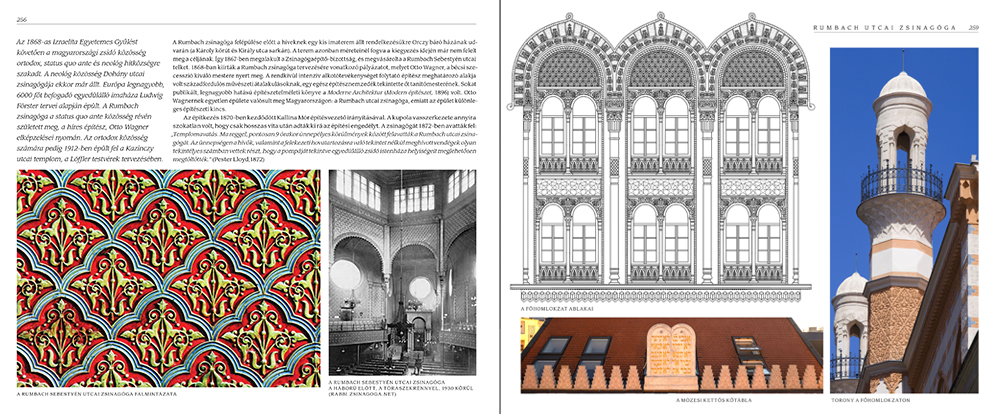This screenshot has width=1000, height=414.
Task: Click the page number 259
Action: click(974, 27)
